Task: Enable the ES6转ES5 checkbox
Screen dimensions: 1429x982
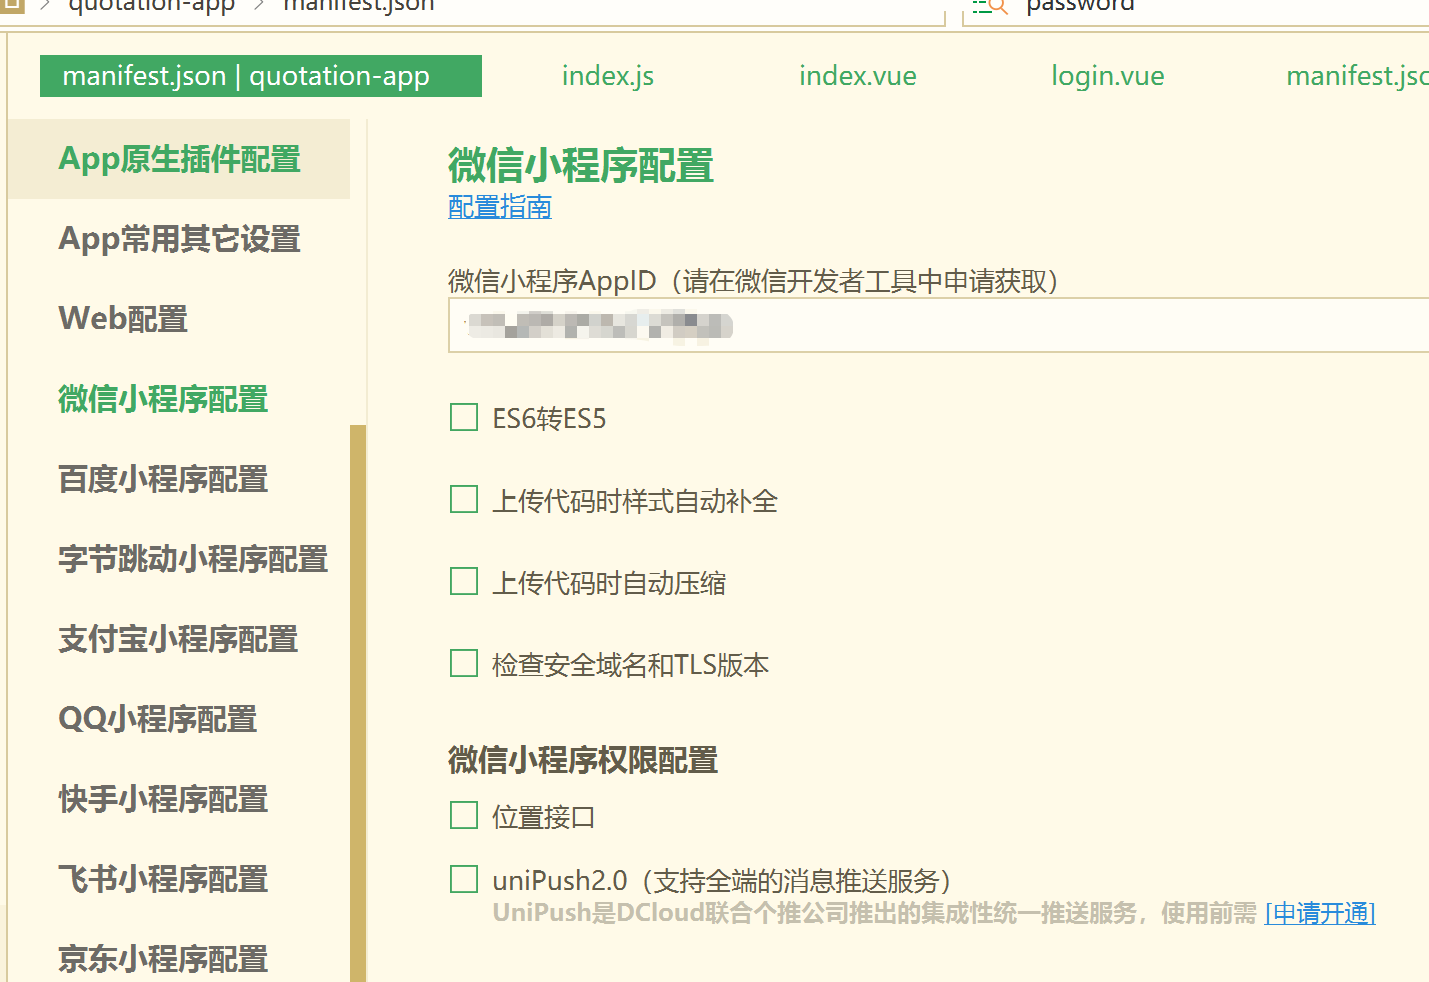Action: tap(464, 417)
